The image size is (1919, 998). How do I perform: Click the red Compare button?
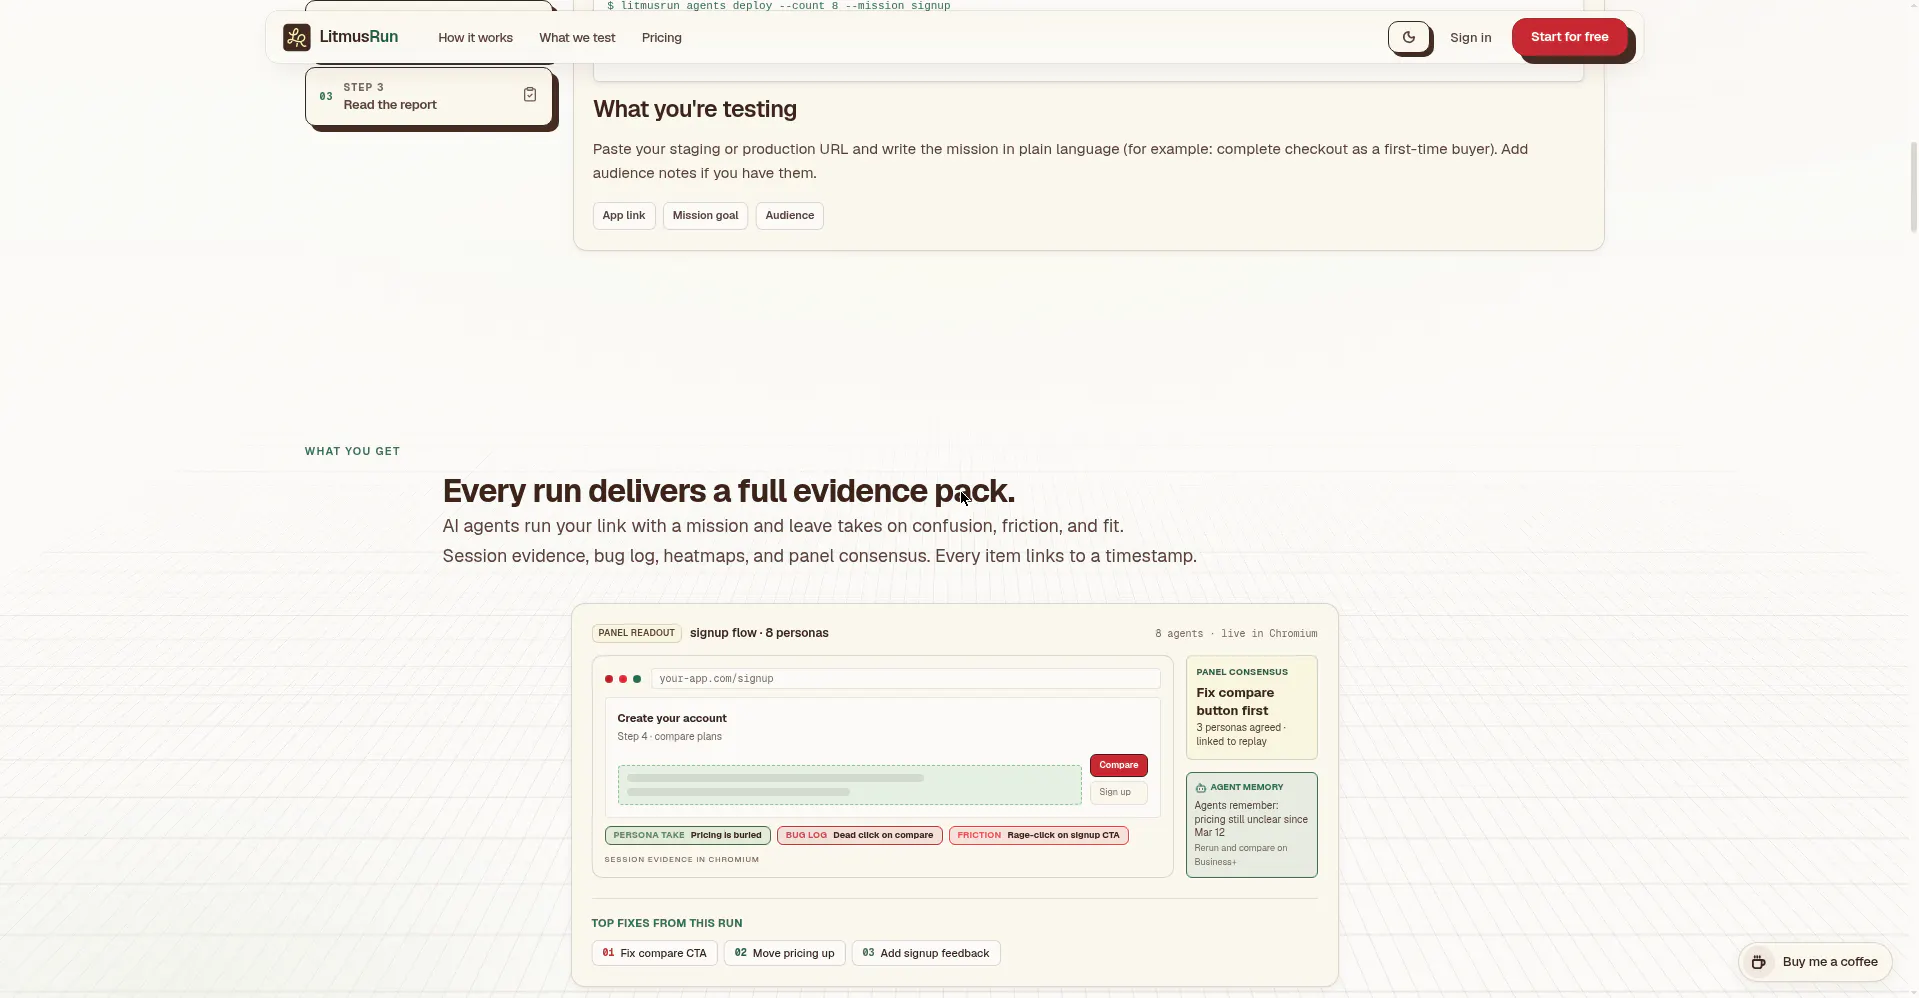pos(1118,765)
